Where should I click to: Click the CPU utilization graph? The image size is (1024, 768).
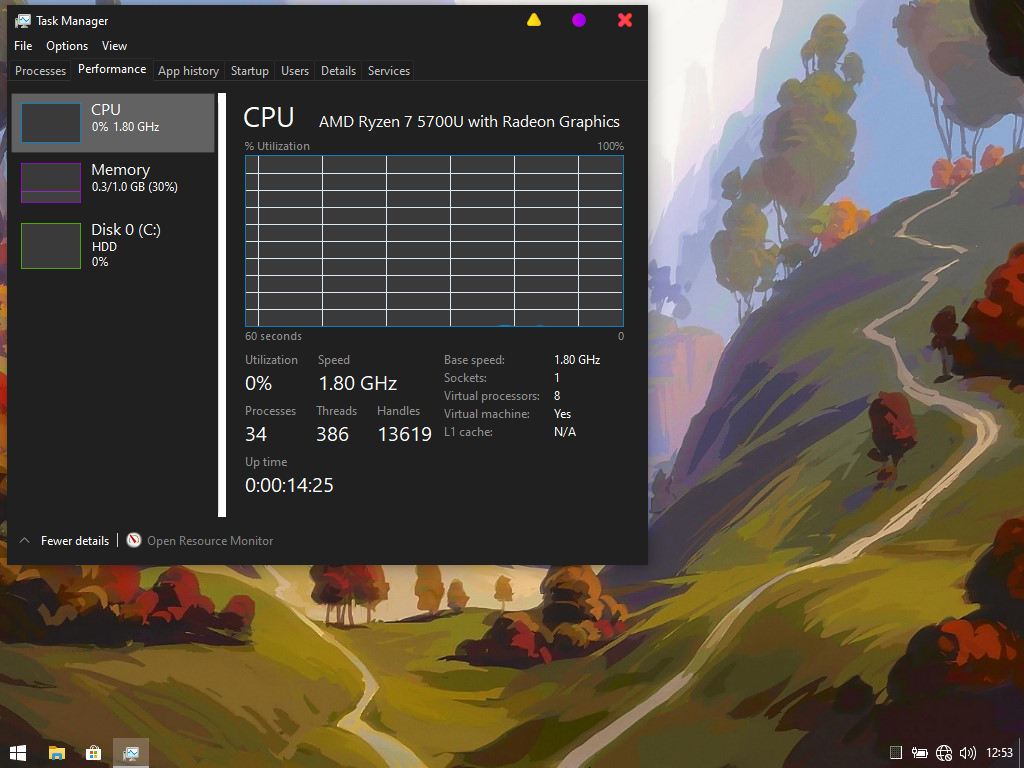(x=434, y=241)
